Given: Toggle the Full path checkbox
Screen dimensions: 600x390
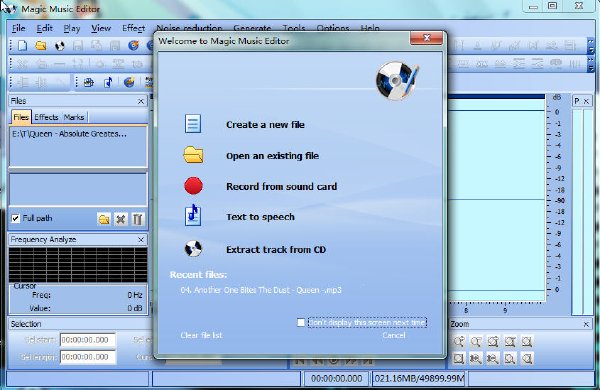Looking at the screenshot, I should coord(15,219).
